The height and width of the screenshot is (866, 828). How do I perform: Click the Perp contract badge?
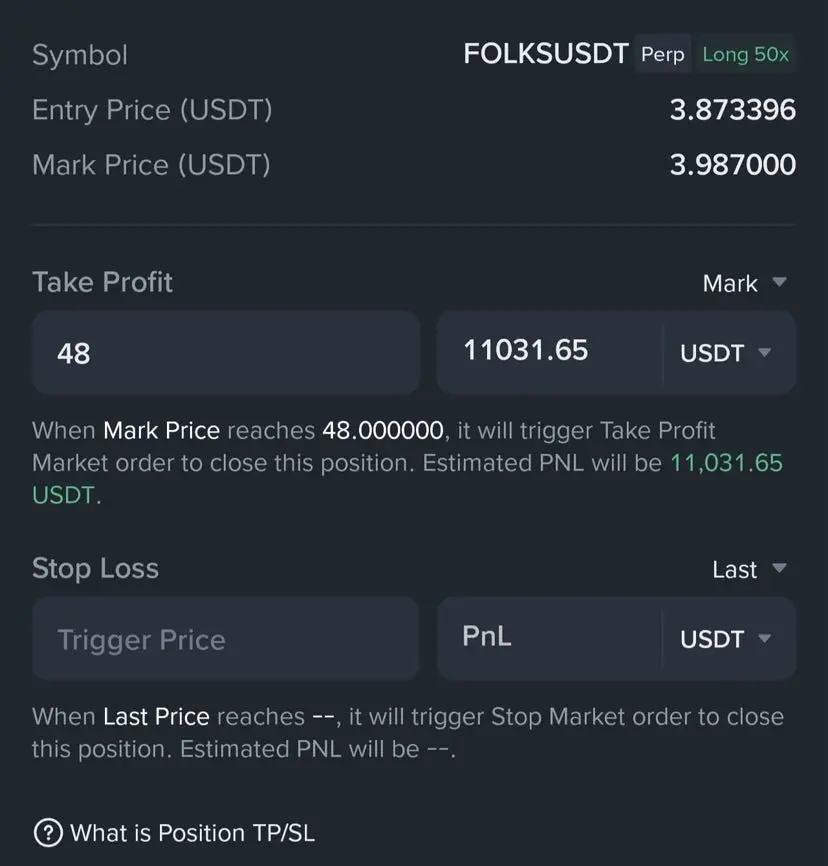(662, 54)
